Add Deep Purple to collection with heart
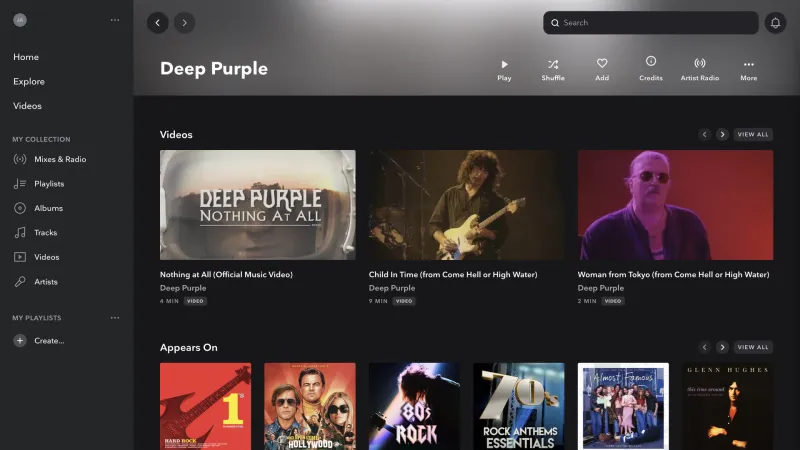 602,70
